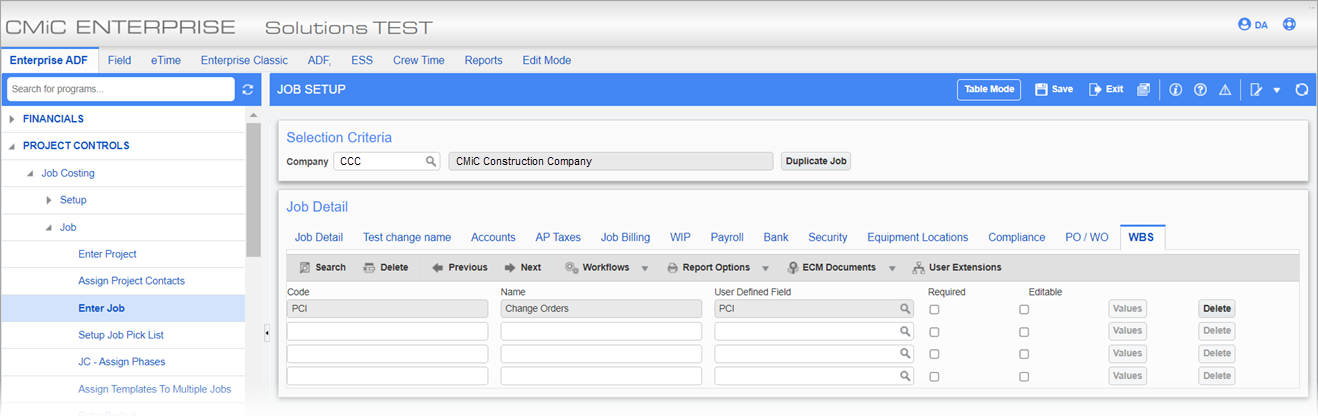Click Delete button for PCI row
The height and width of the screenshot is (417, 1318).
pyautogui.click(x=1217, y=309)
